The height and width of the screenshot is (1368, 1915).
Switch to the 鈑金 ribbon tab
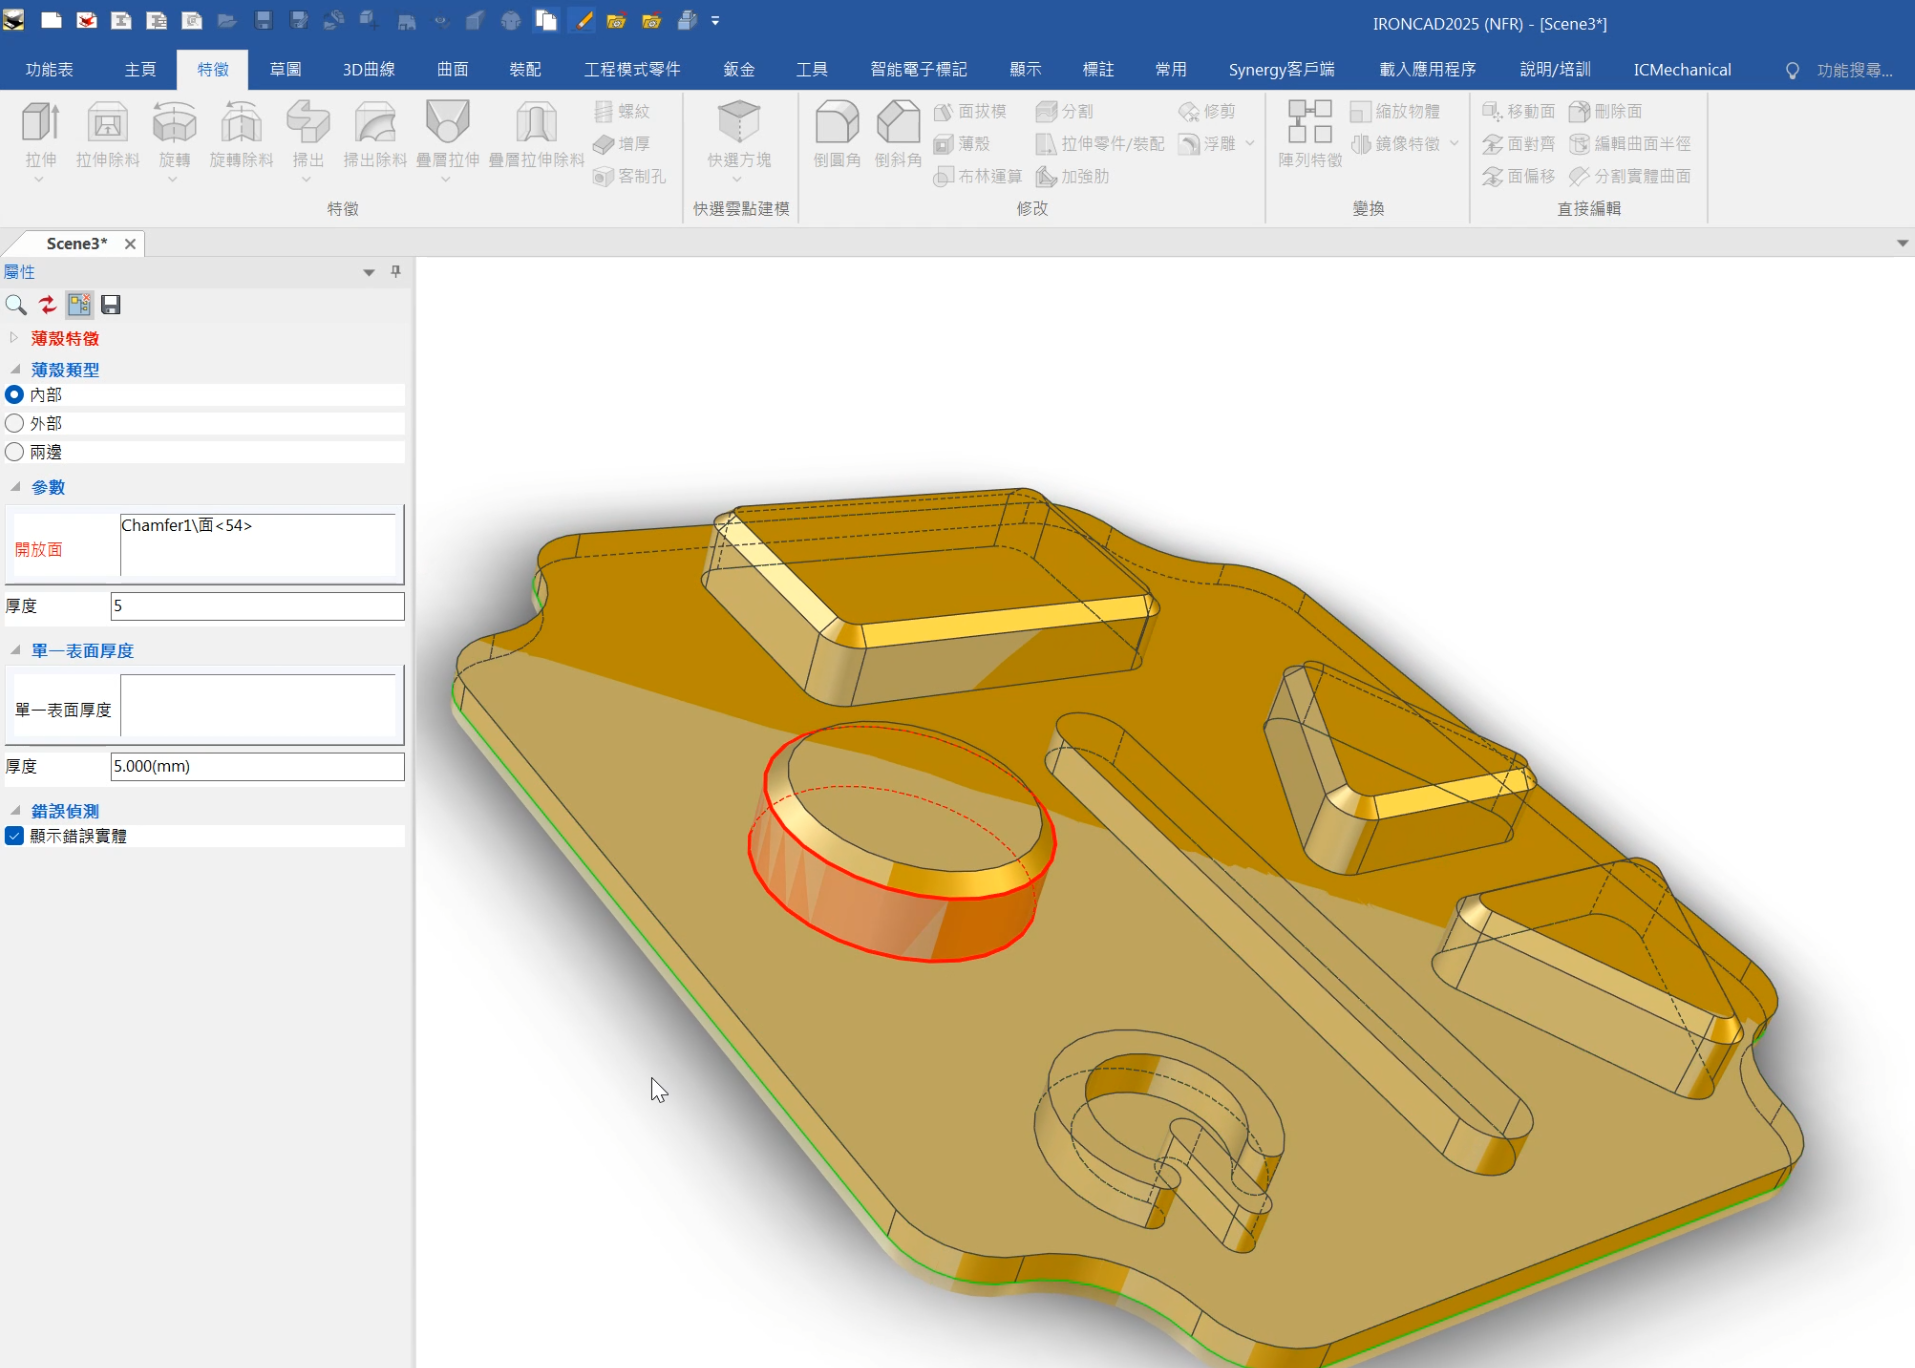tap(738, 69)
